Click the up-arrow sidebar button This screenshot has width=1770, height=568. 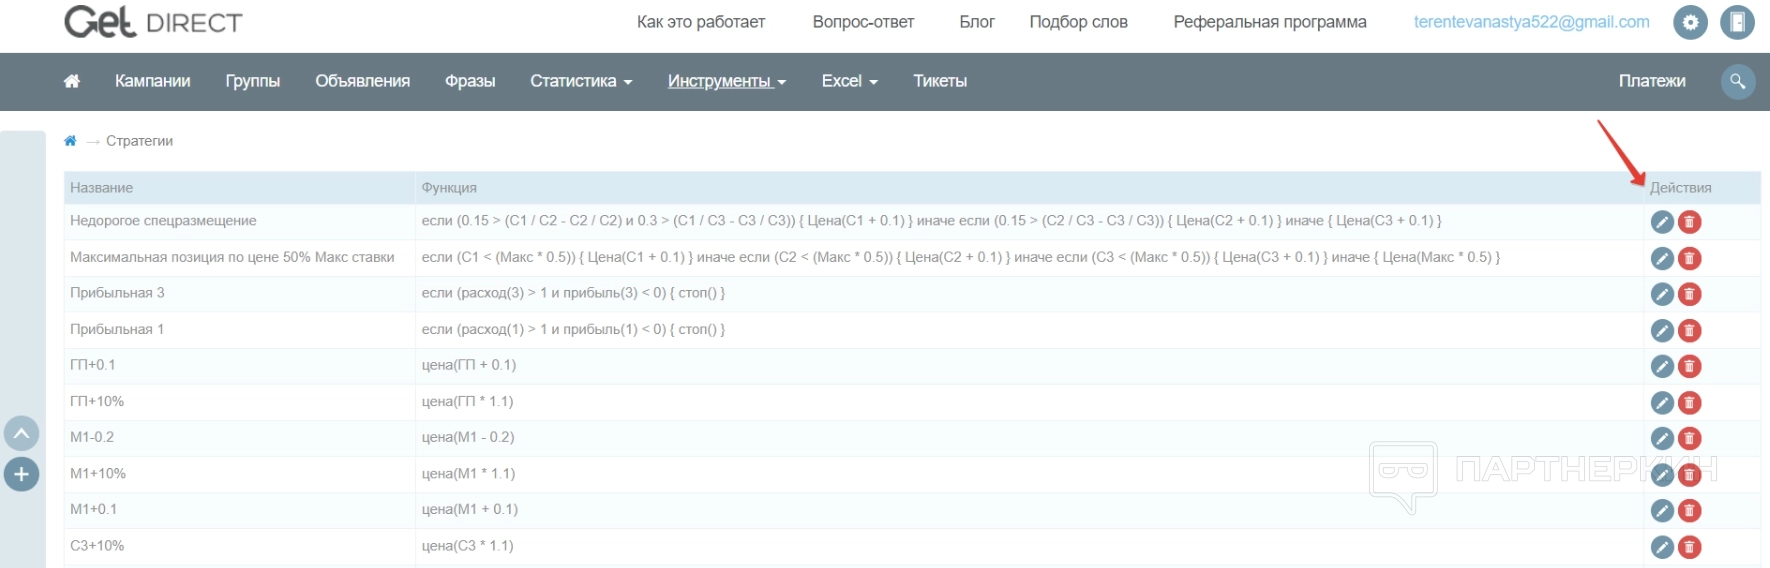[x=21, y=434]
